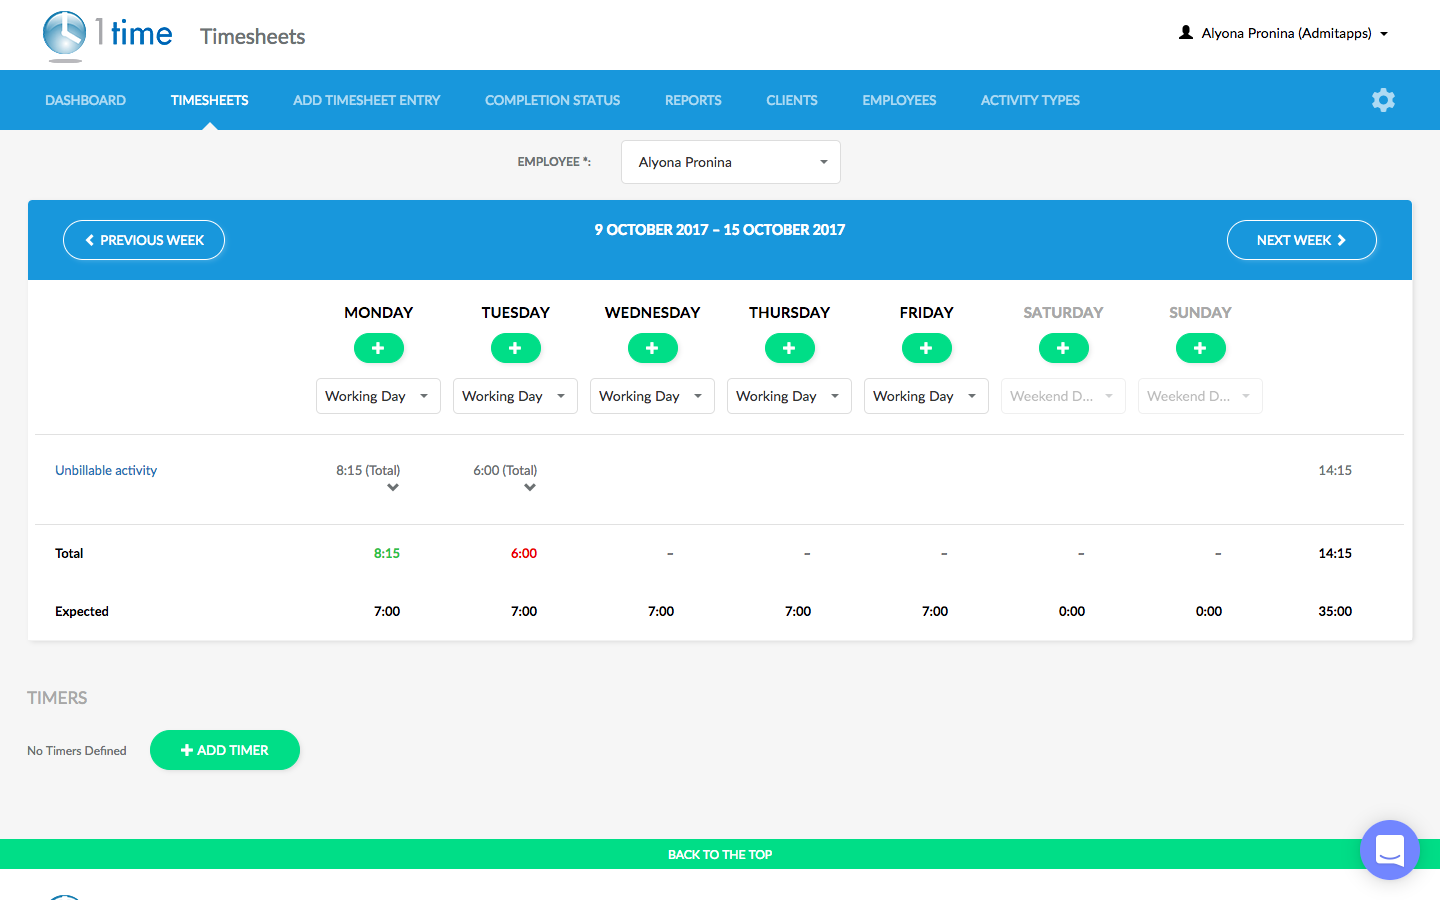This screenshot has height=900, width=1440.
Task: Expand Monday's 8:15 total entries
Action: (393, 488)
